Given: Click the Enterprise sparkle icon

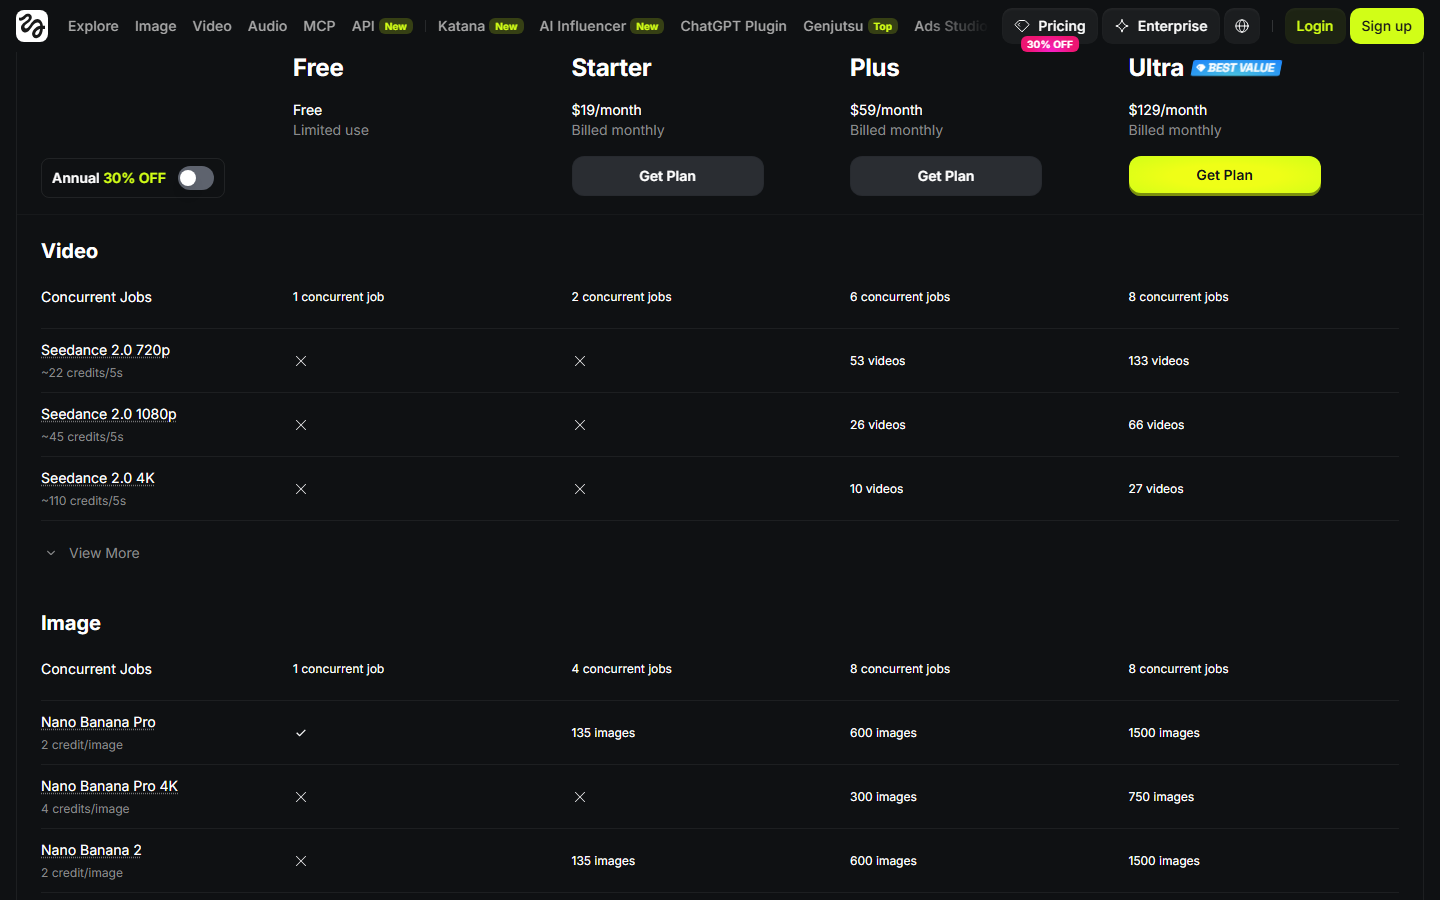Looking at the screenshot, I should pos(1122,26).
